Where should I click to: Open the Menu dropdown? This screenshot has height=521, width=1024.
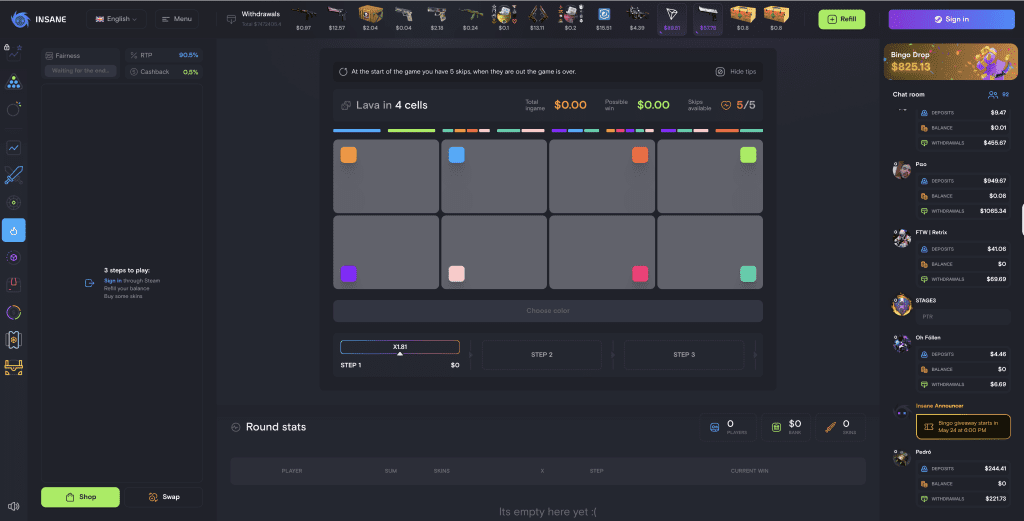[176, 19]
